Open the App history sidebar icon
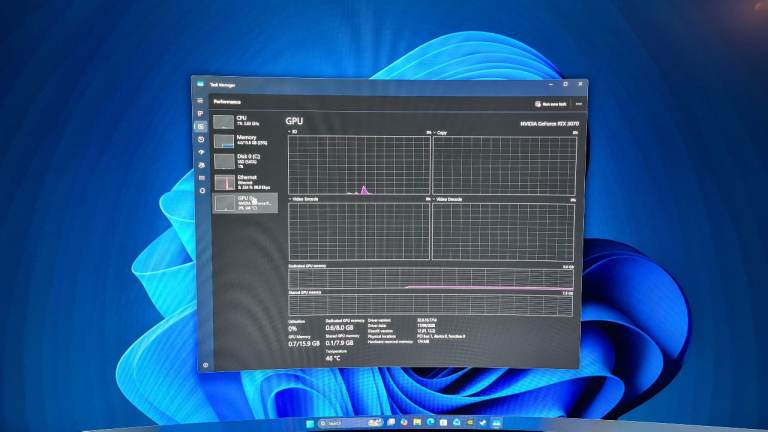Screen dimensions: 768x432 [x=201, y=140]
